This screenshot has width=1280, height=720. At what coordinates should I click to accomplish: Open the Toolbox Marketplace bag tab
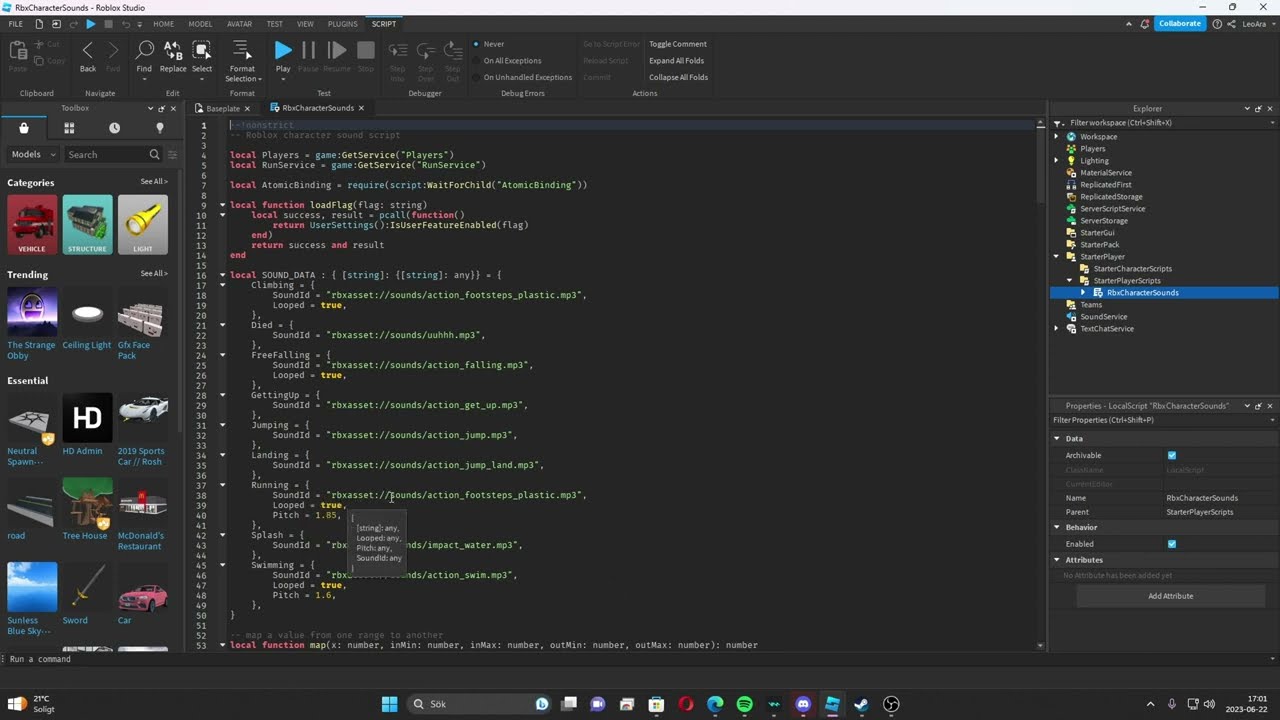24,128
